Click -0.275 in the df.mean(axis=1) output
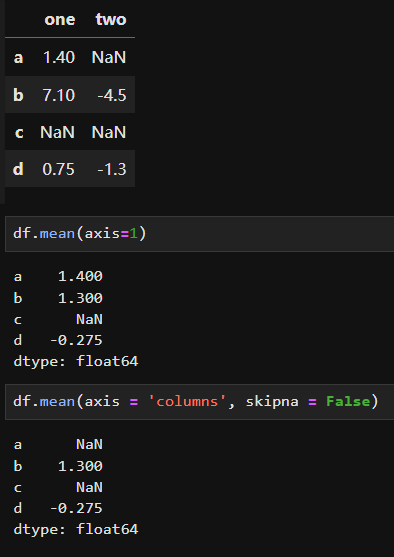 [76, 340]
